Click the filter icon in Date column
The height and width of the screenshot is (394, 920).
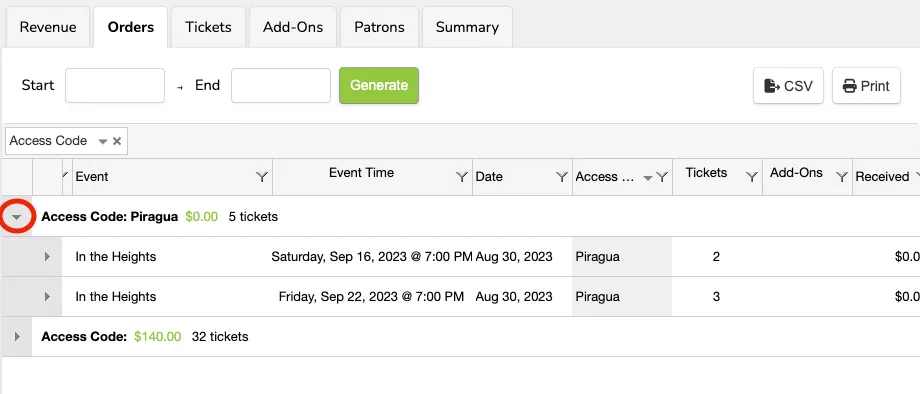[x=562, y=177]
